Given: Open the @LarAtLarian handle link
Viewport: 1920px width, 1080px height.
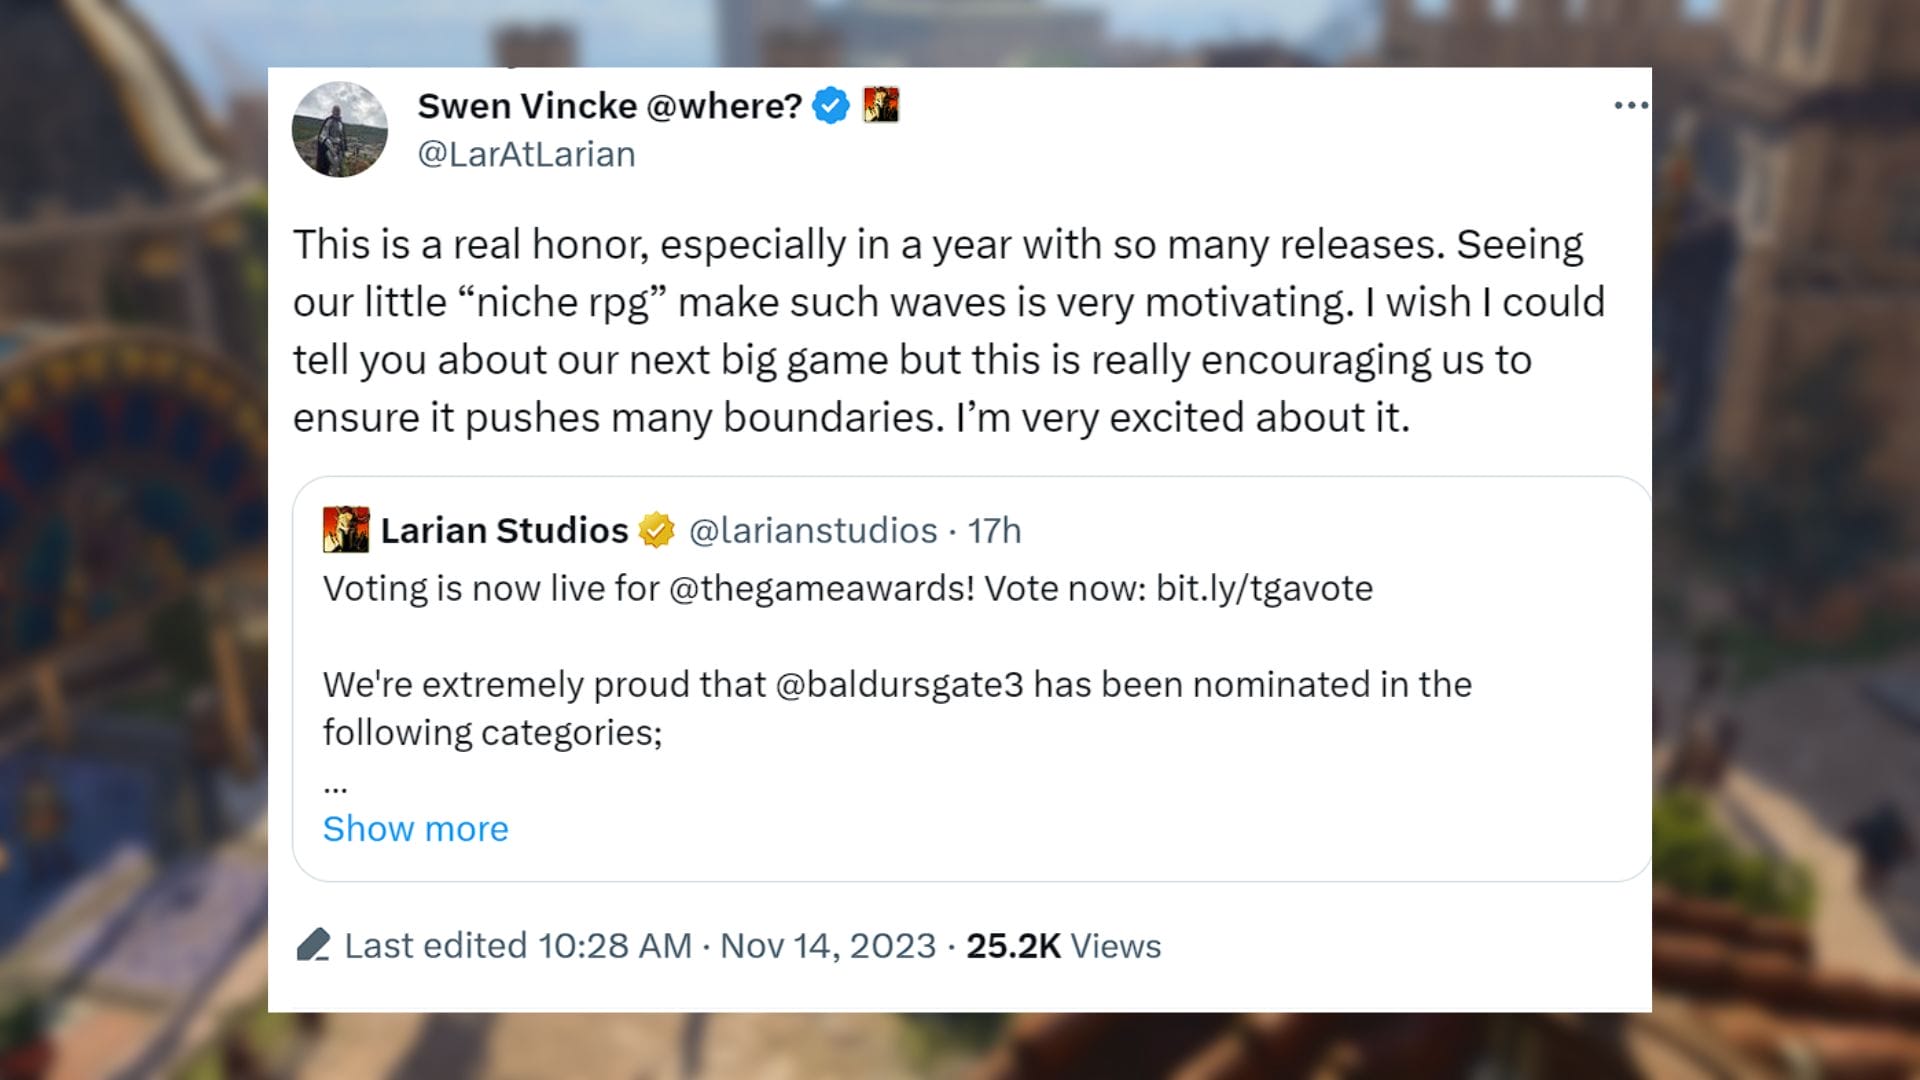Looking at the screenshot, I should tap(526, 154).
